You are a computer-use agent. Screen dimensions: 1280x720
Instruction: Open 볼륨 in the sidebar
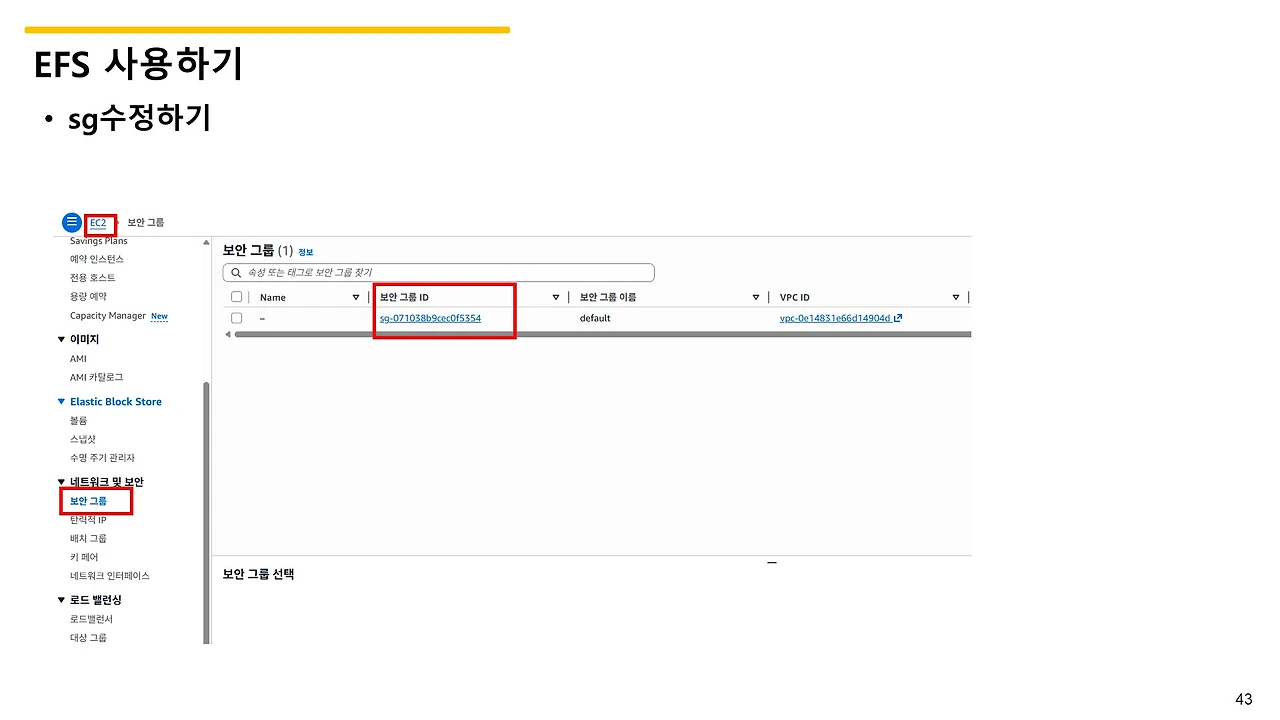pyautogui.click(x=78, y=421)
